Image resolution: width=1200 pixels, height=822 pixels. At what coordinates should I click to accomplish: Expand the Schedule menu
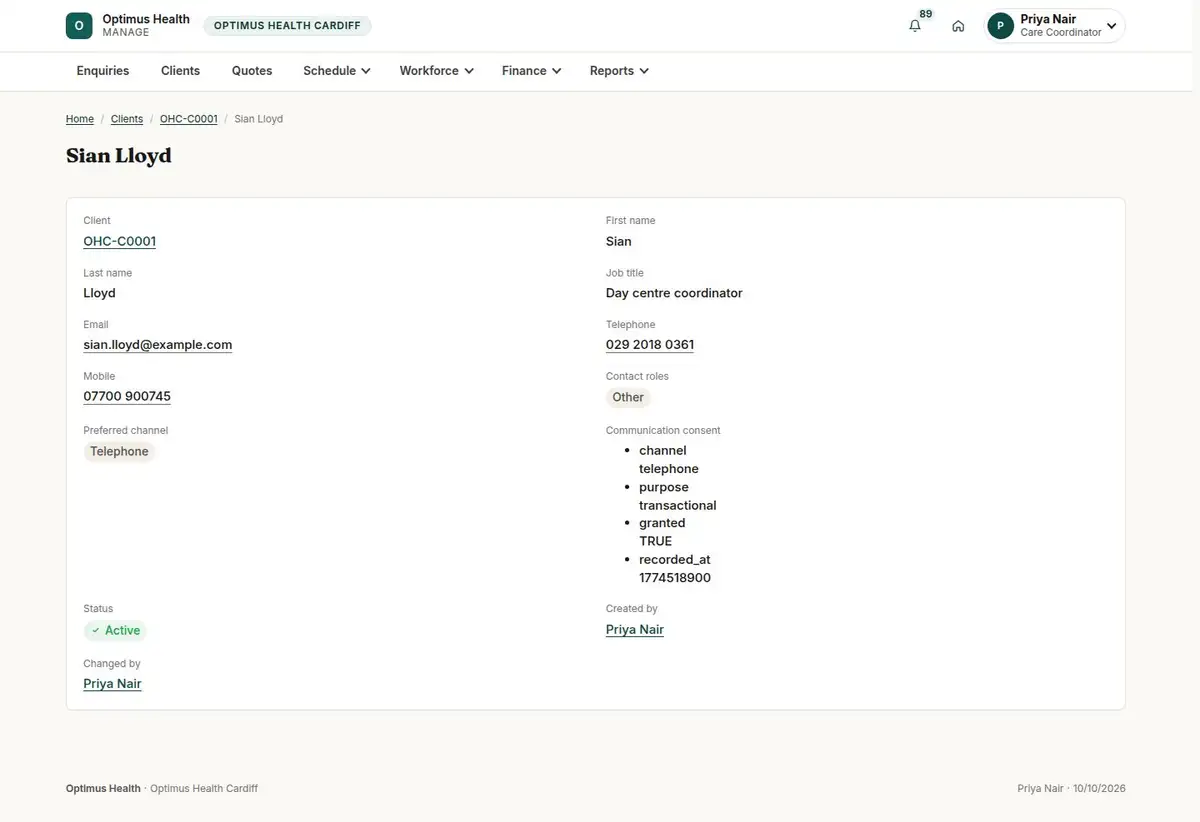click(337, 71)
